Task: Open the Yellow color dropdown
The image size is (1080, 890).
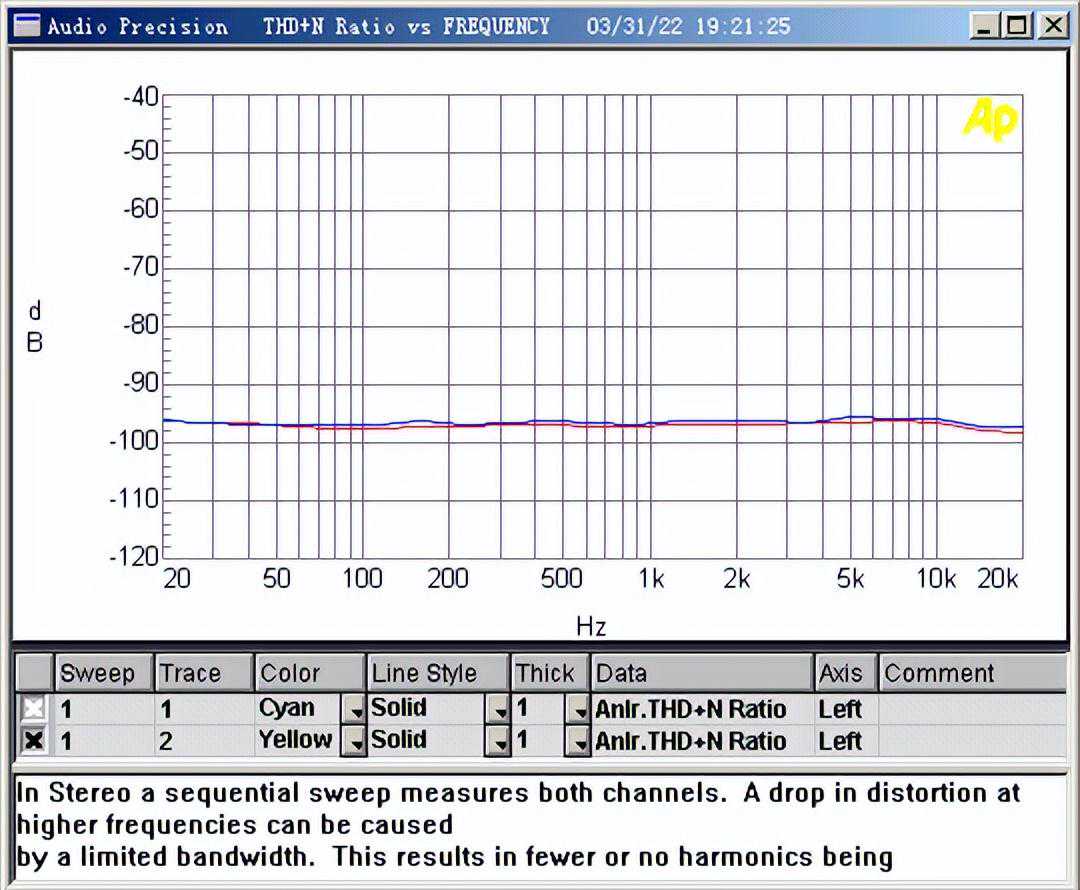Action: click(354, 742)
